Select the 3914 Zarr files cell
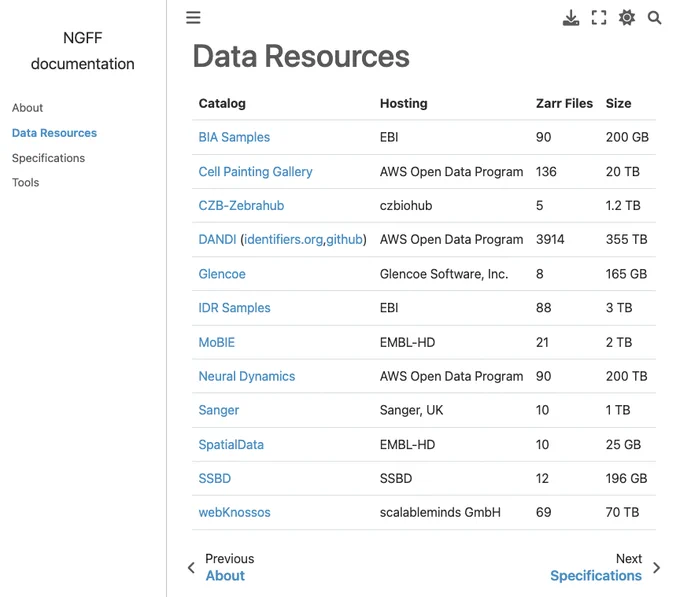The width and height of the screenshot is (680, 597). [550, 239]
